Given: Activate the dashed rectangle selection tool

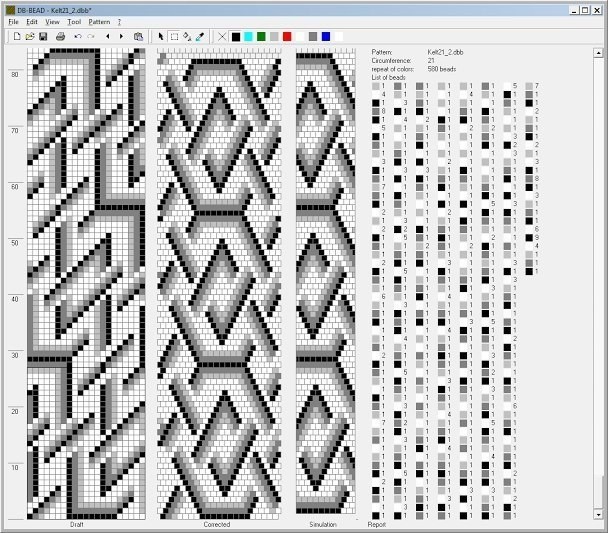Looking at the screenshot, I should (173, 36).
